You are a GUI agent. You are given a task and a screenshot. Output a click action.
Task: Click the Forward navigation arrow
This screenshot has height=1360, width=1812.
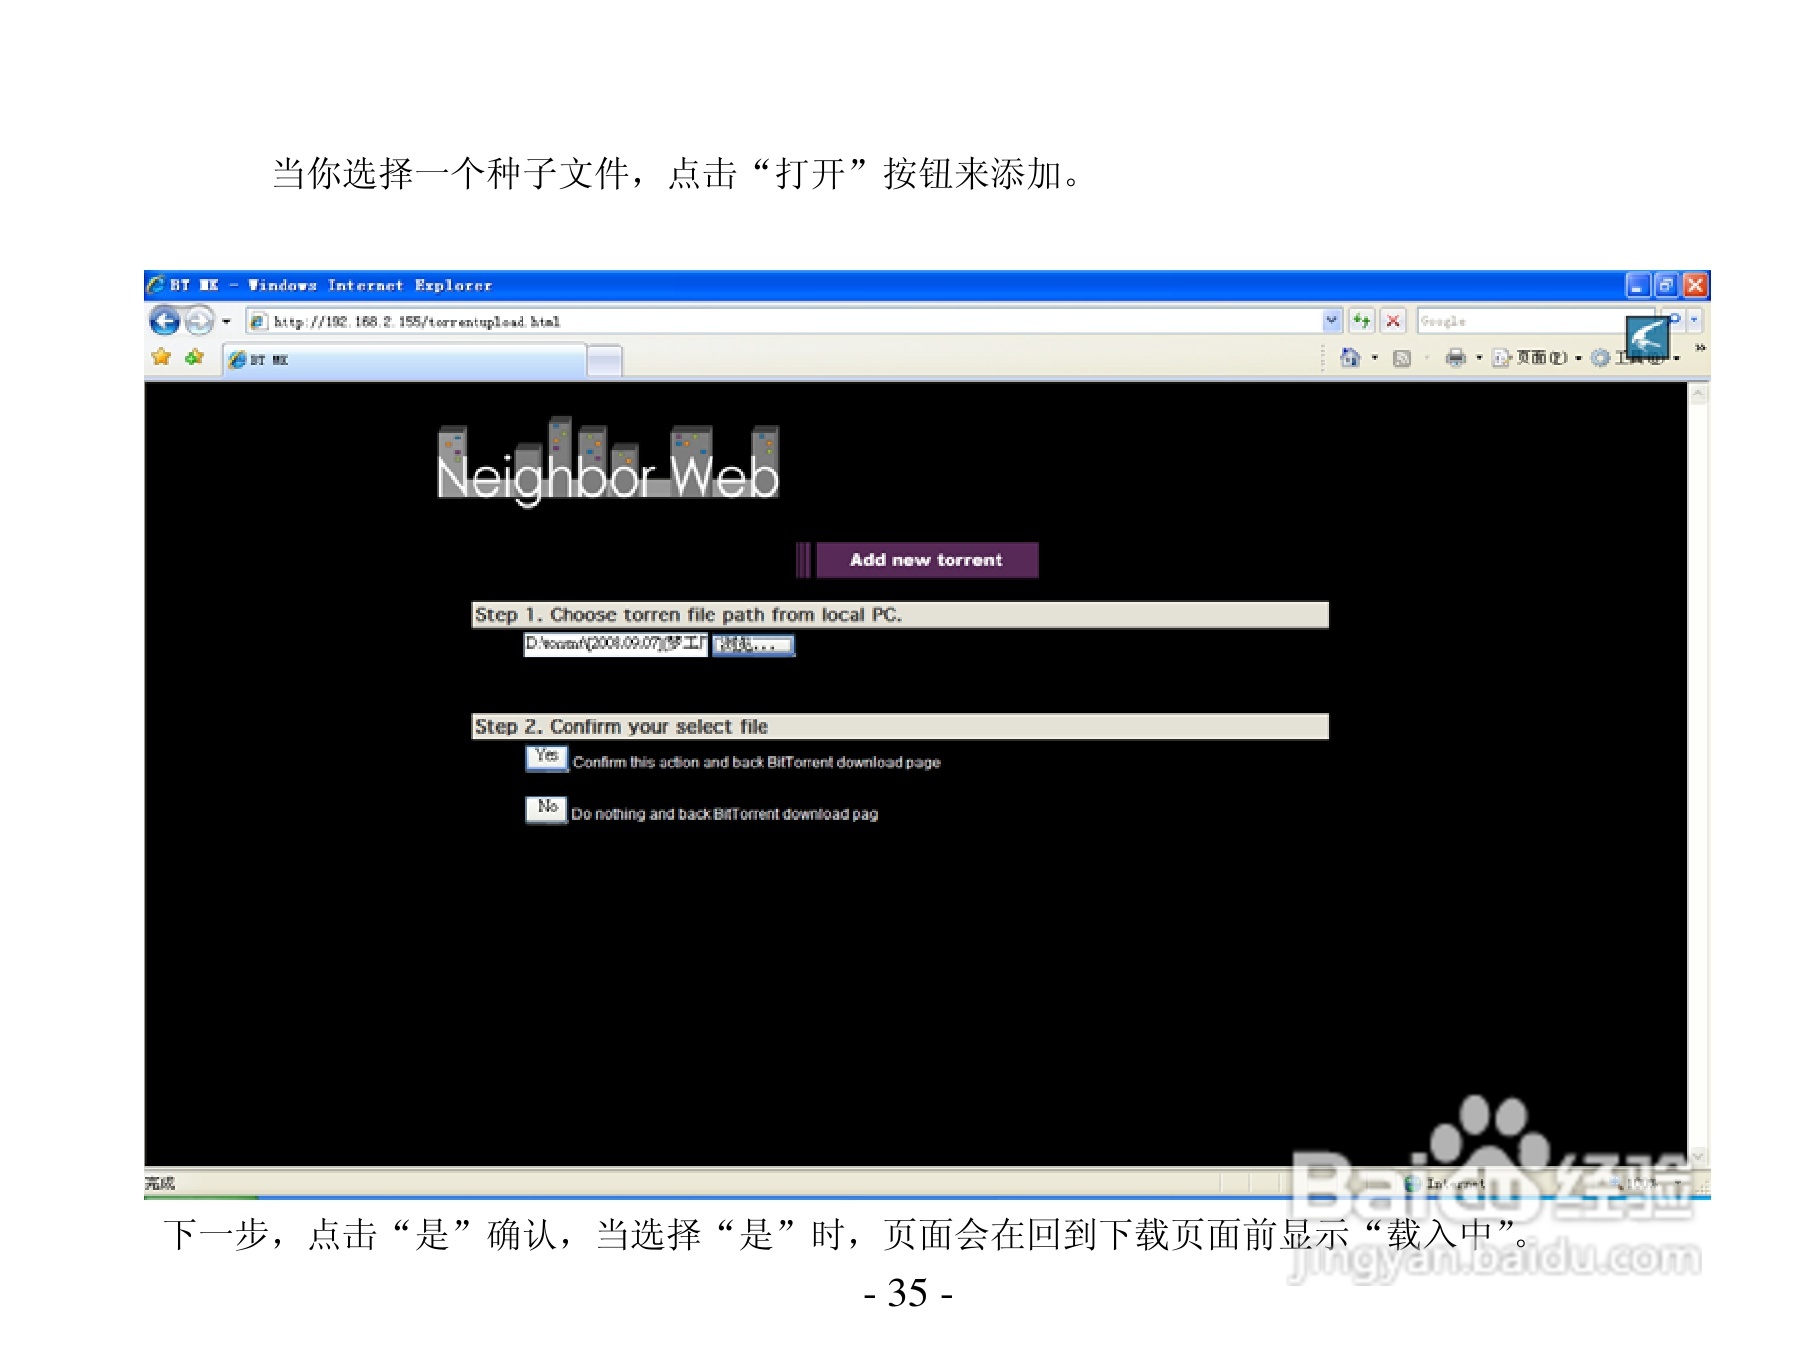[198, 321]
